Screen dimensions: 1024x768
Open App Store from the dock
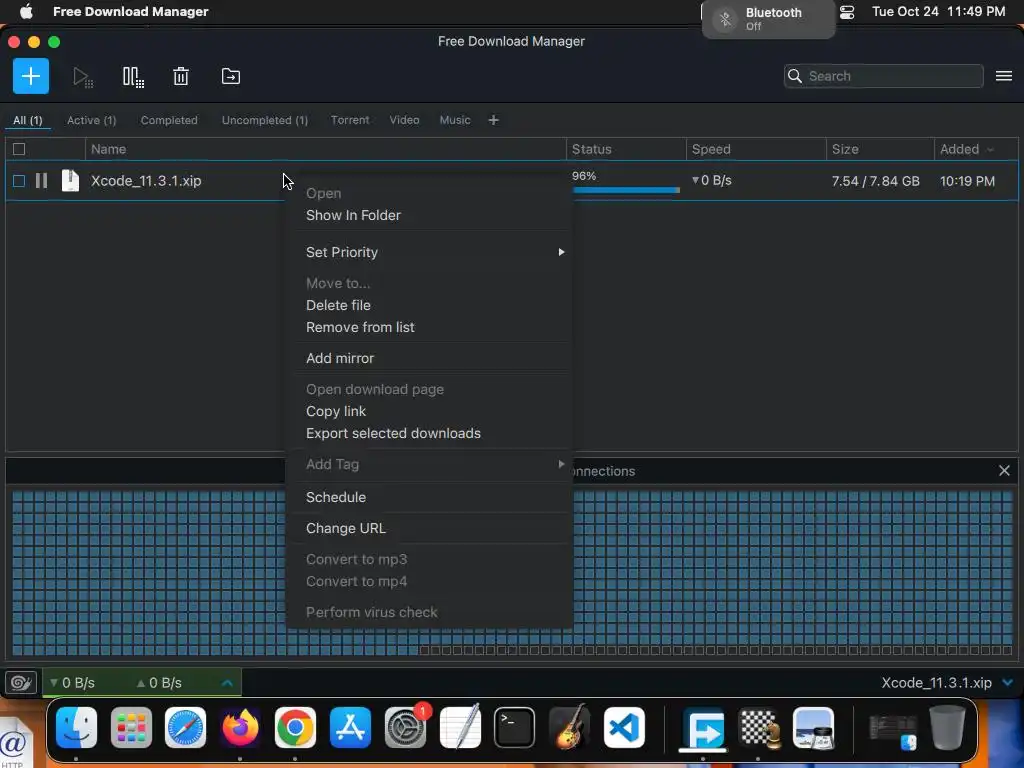350,728
